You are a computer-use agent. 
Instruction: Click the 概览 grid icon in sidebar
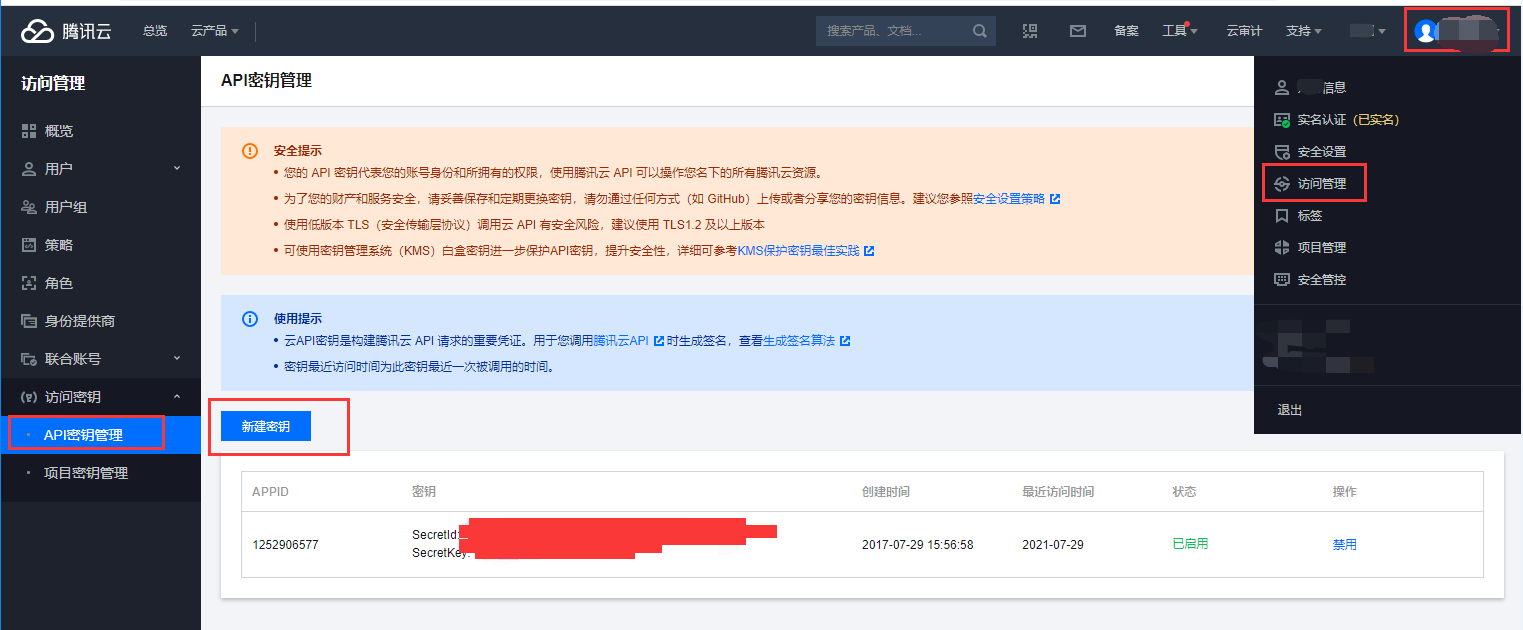coord(29,131)
